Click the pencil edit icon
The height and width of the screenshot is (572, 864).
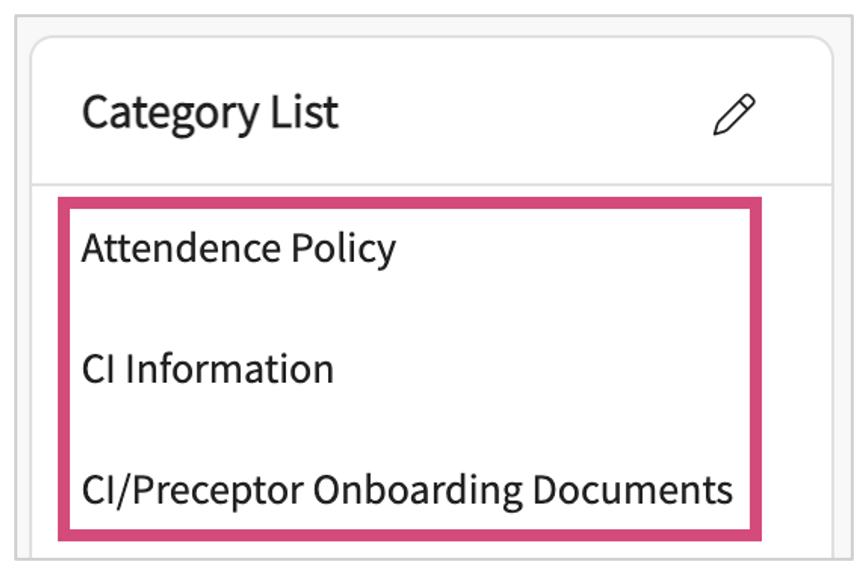click(734, 114)
